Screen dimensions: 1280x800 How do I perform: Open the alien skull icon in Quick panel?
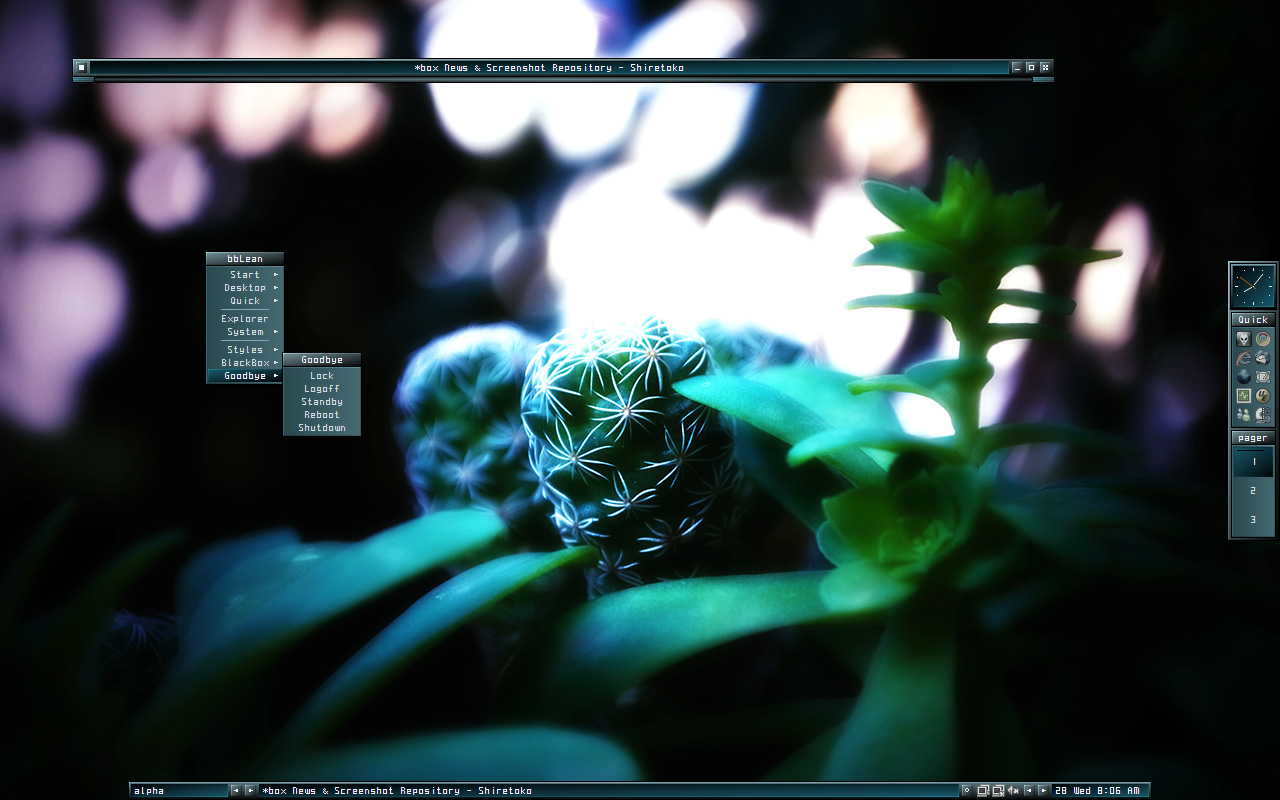[x=1244, y=339]
